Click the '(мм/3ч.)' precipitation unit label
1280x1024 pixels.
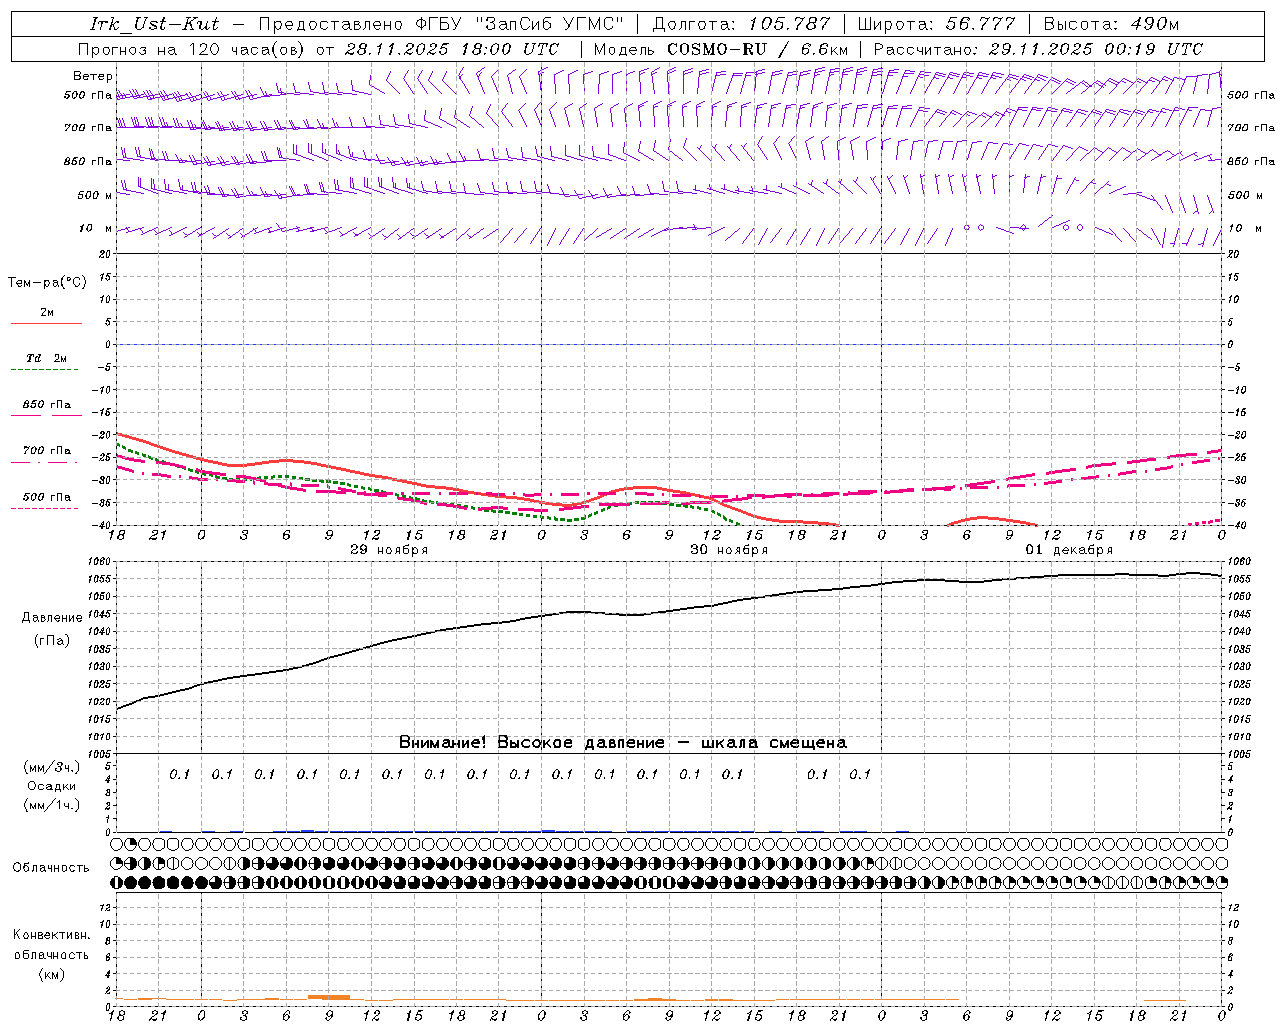[52, 767]
